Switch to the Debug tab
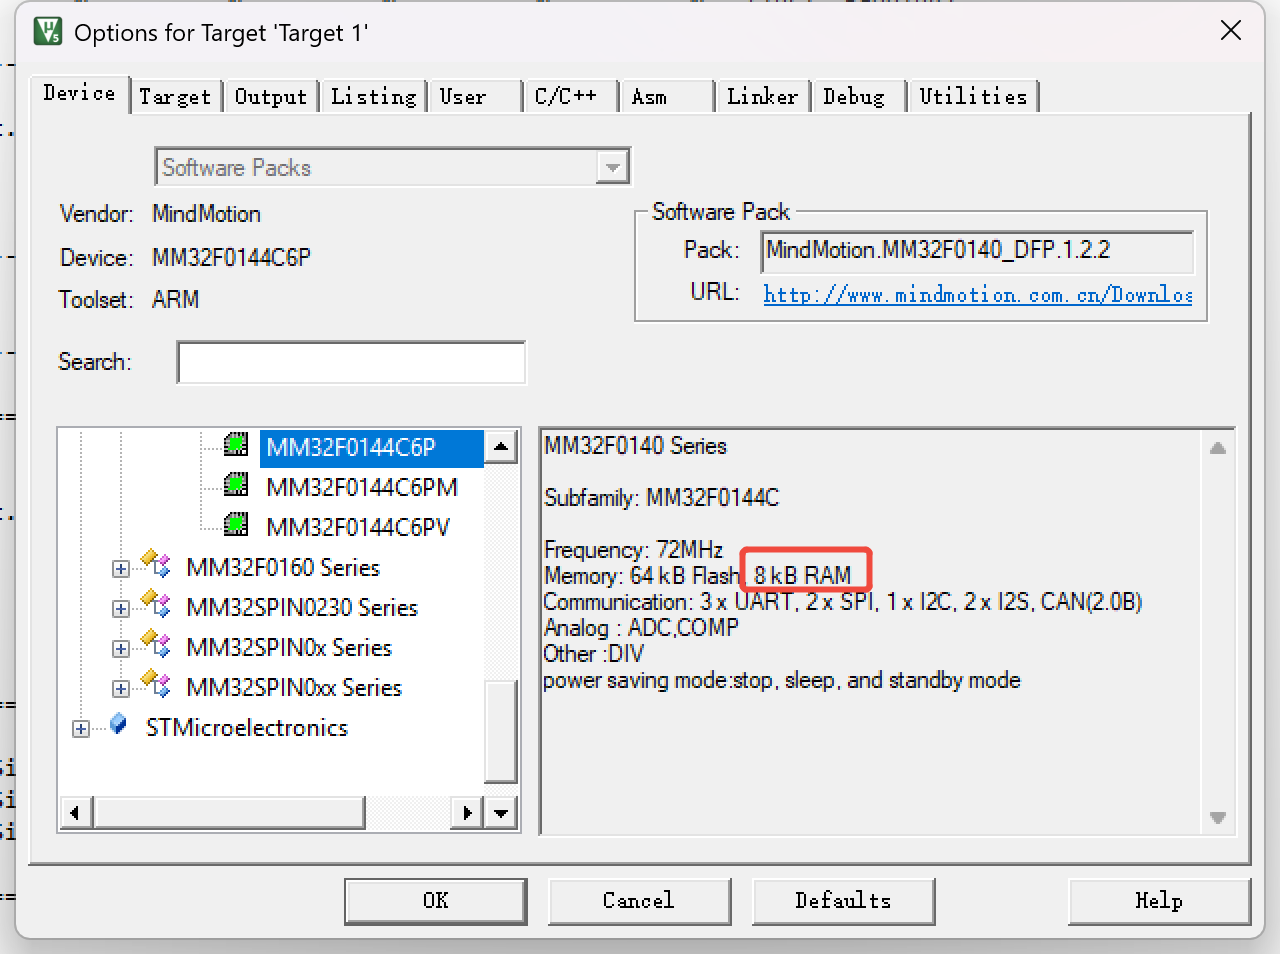 click(859, 97)
